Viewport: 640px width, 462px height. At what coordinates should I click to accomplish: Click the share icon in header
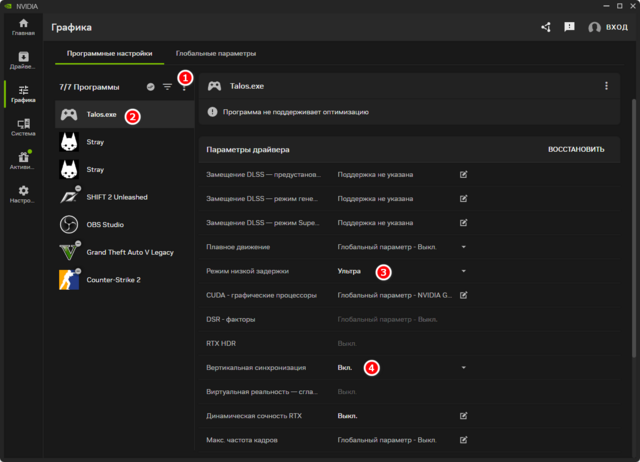(546, 27)
